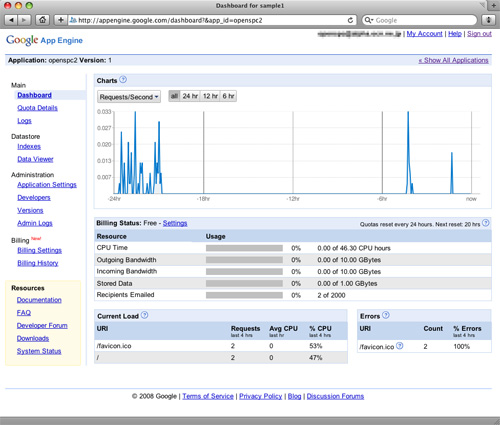Viewport: 500px width, 425px height.
Task: Open the FAQ resource link
Action: click(24, 313)
